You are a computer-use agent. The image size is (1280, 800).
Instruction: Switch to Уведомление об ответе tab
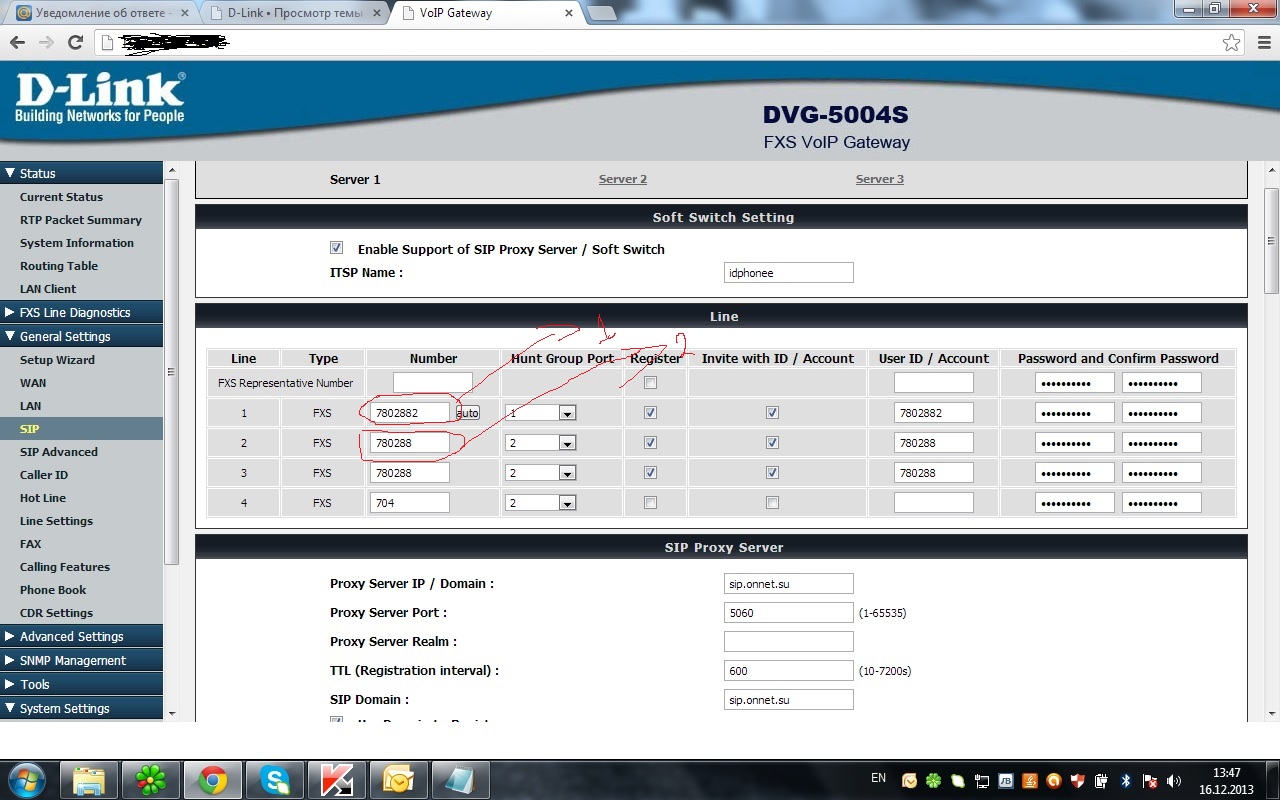[102, 13]
